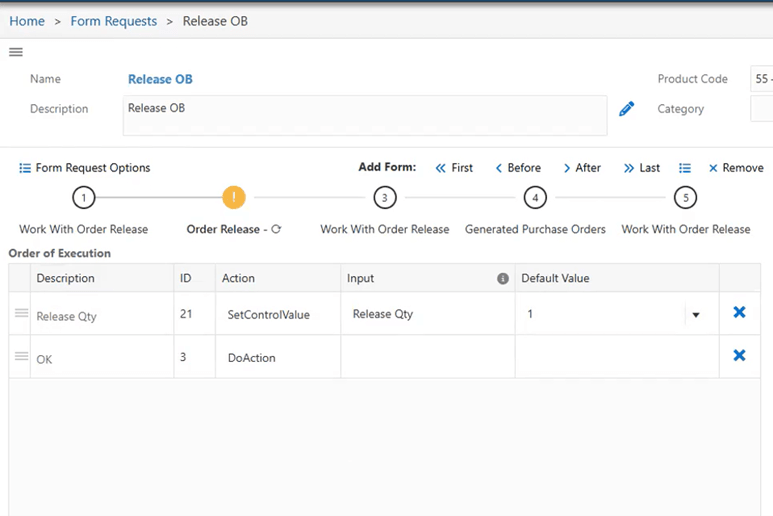Click the ID column header

(x=194, y=278)
